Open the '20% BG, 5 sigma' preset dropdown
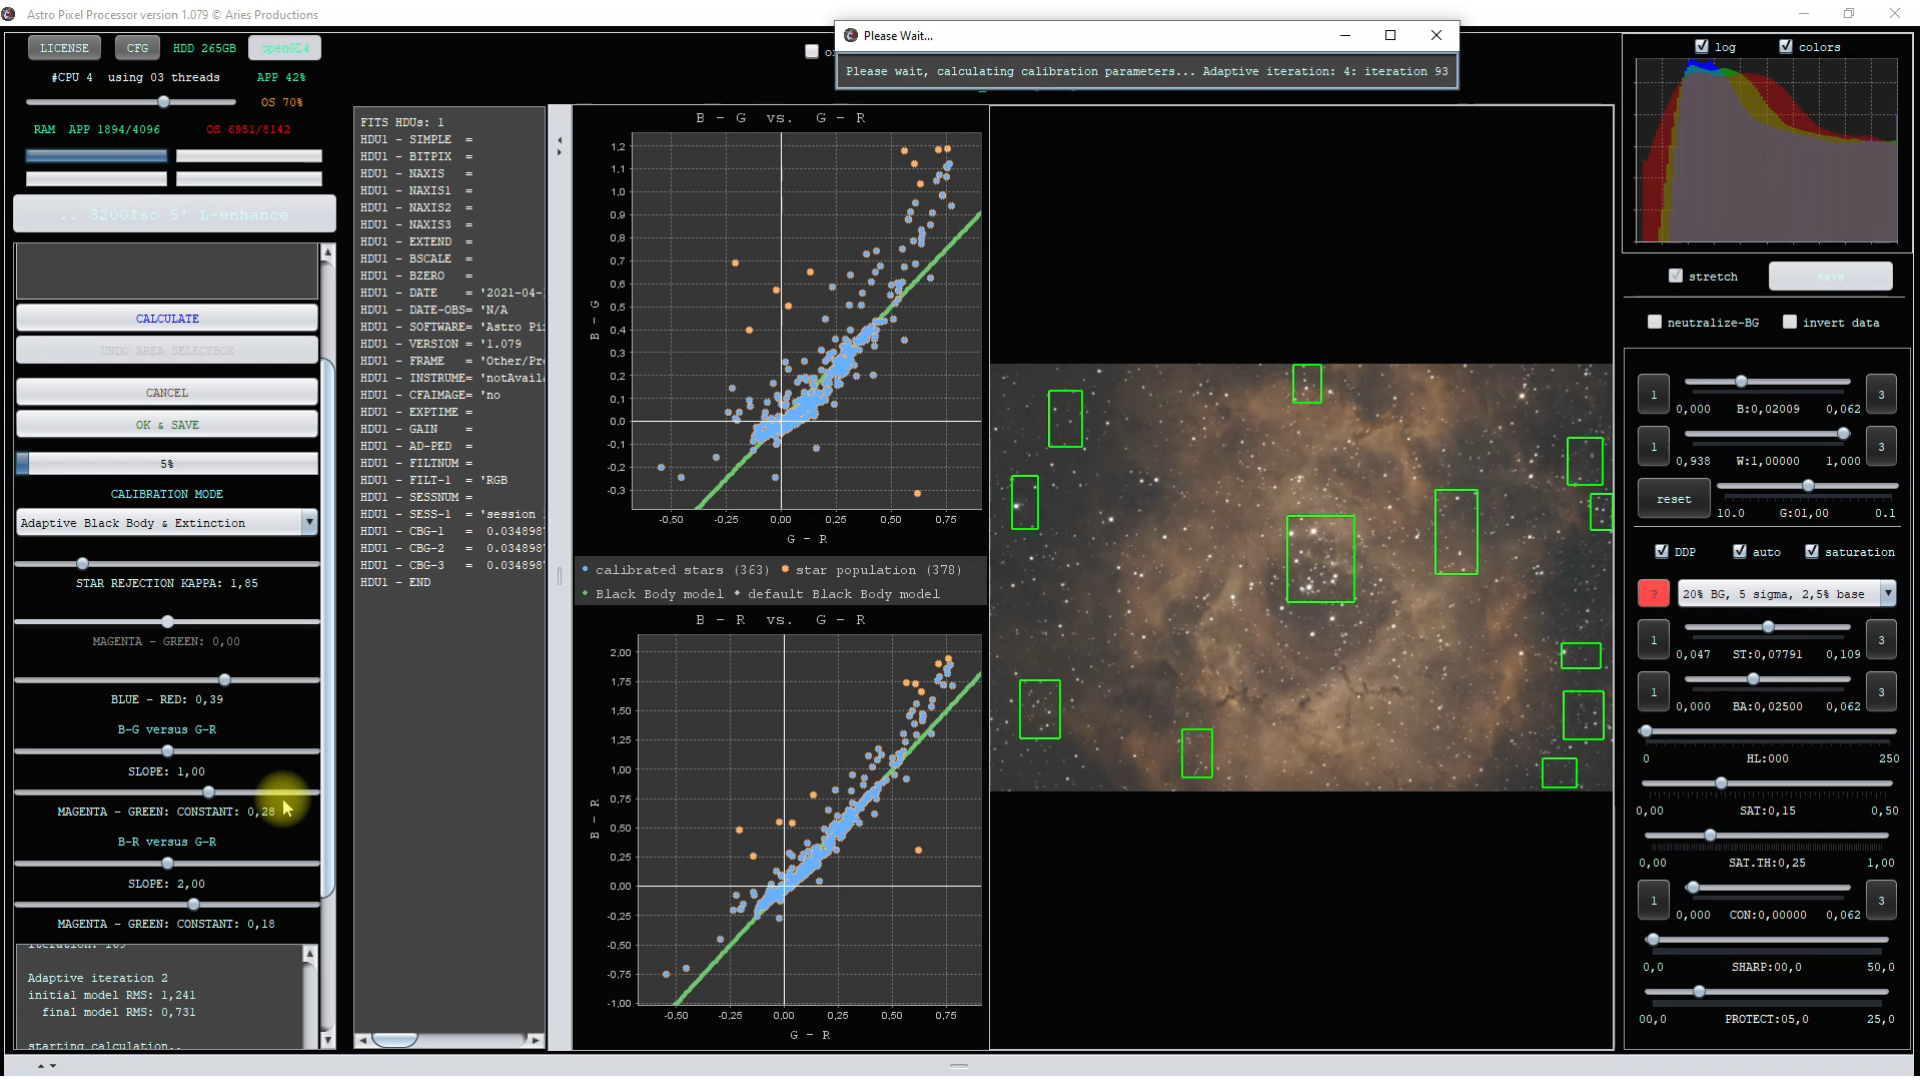This screenshot has height=1080, width=1920. (x=1888, y=593)
